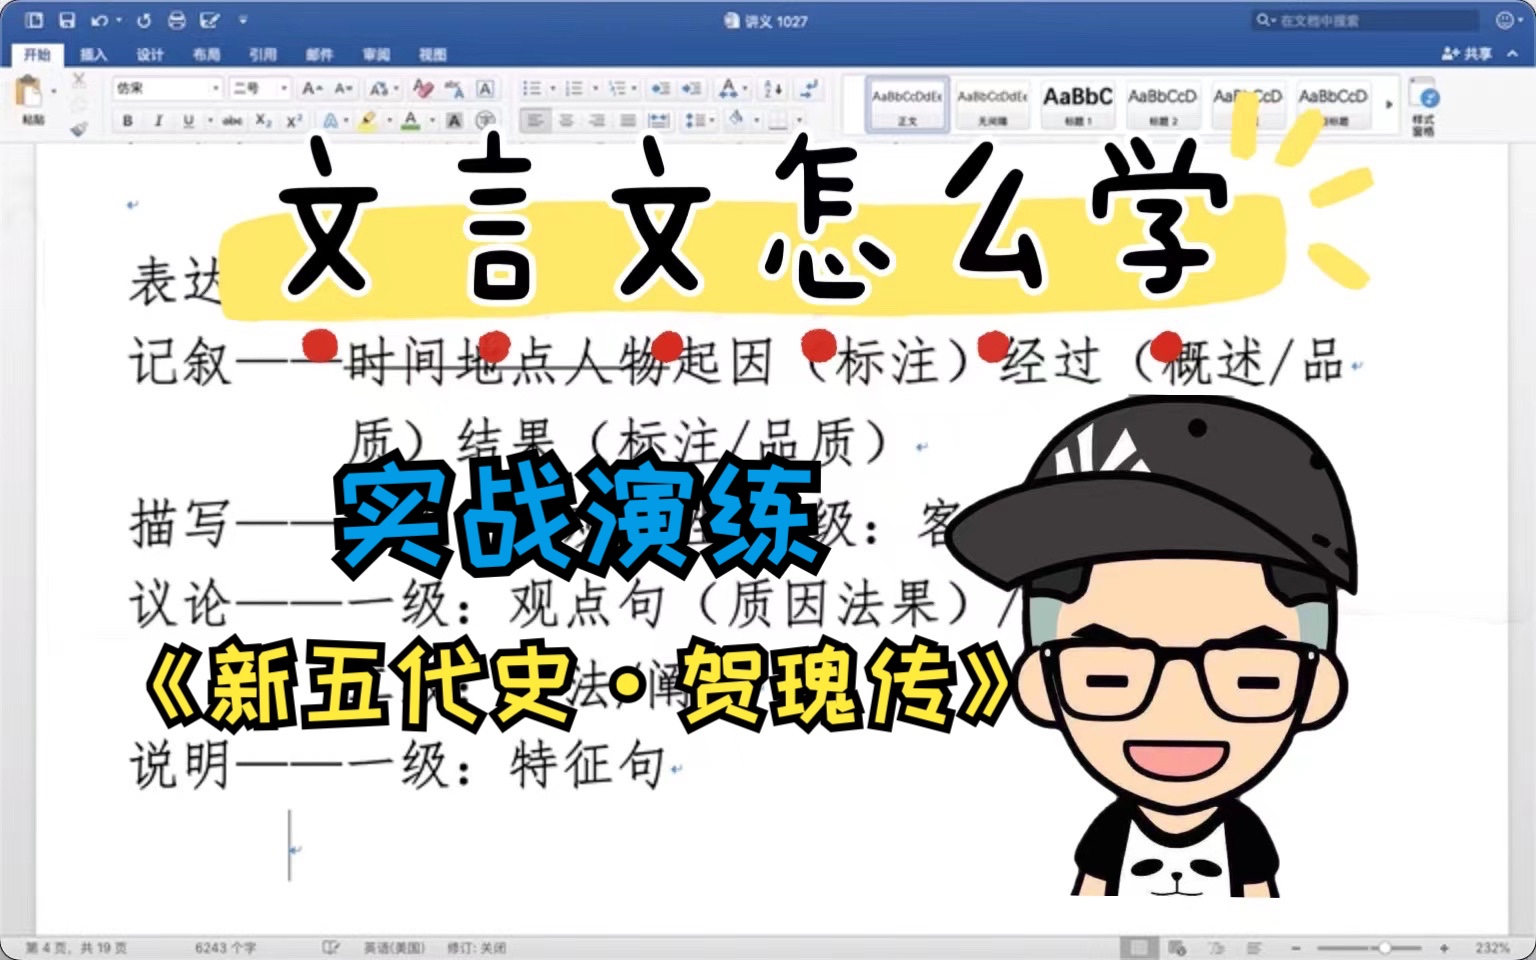The width and height of the screenshot is (1536, 960).
Task: Click the character shading A icon
Action: [454, 120]
